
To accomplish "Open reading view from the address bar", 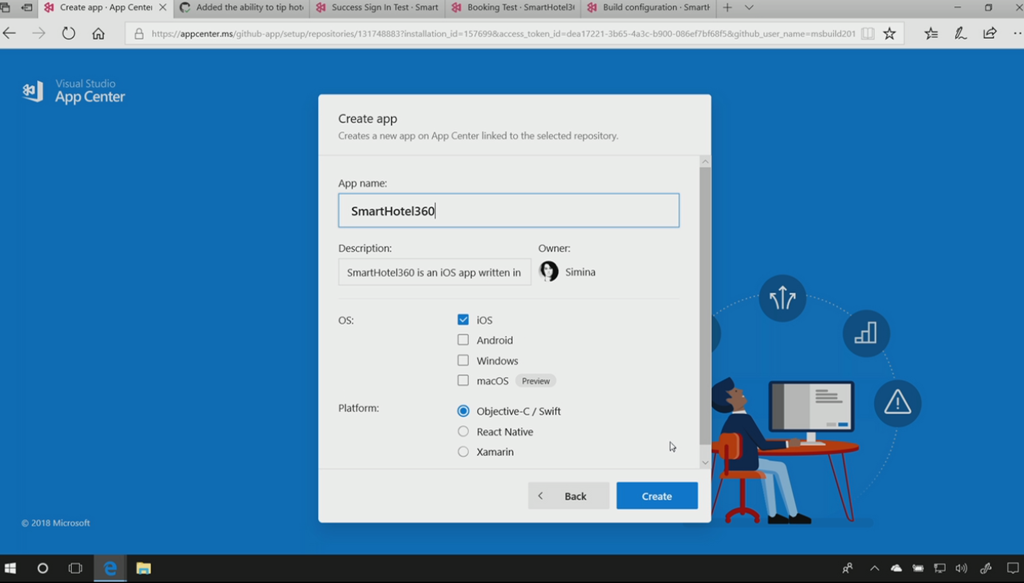I will (x=867, y=33).
